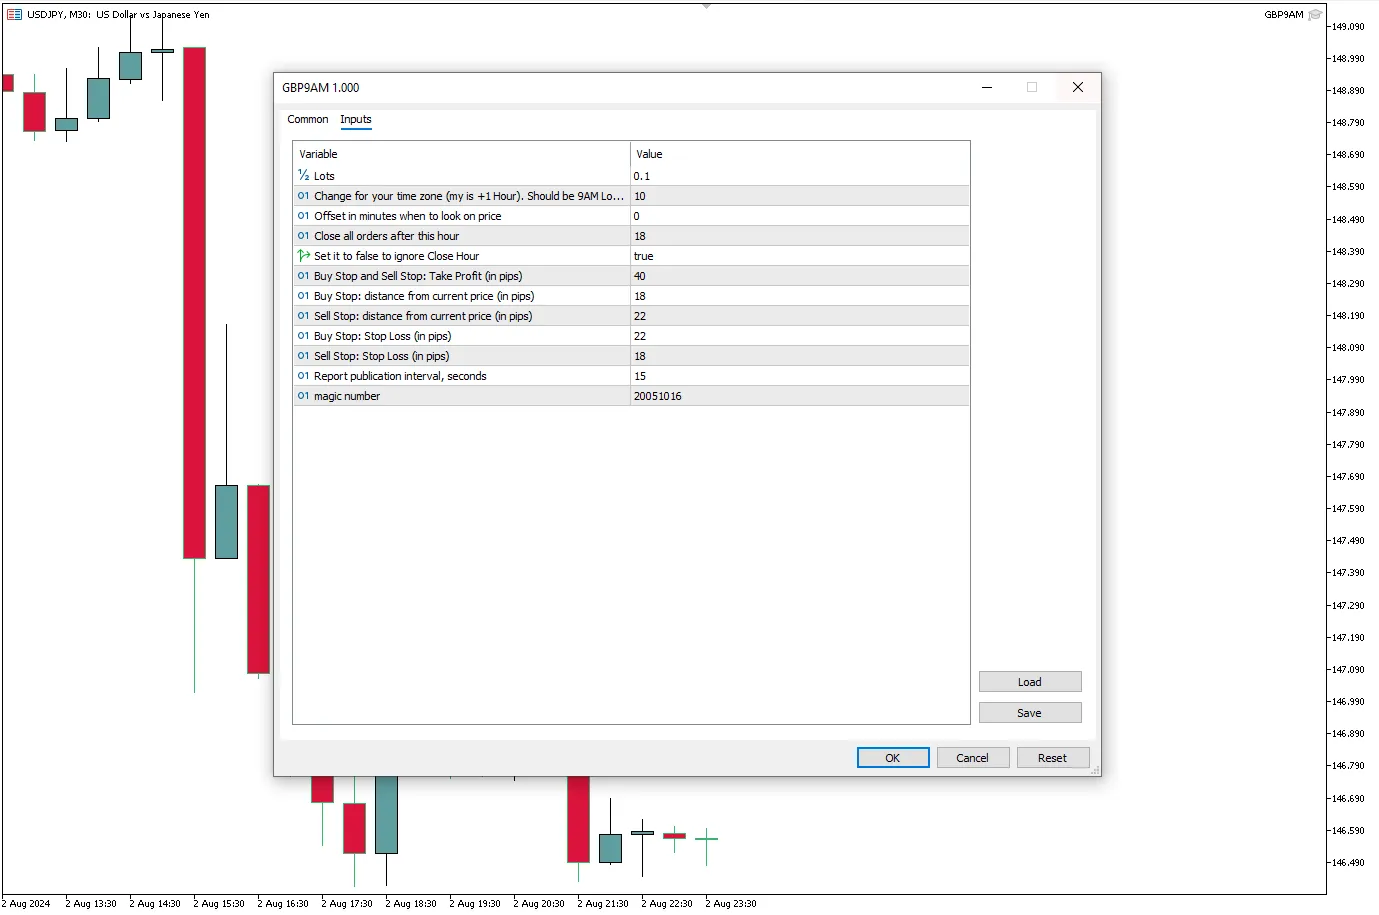Edit the Lots value 0.1
Image resolution: width=1379 pixels, height=915 pixels.
pos(800,176)
